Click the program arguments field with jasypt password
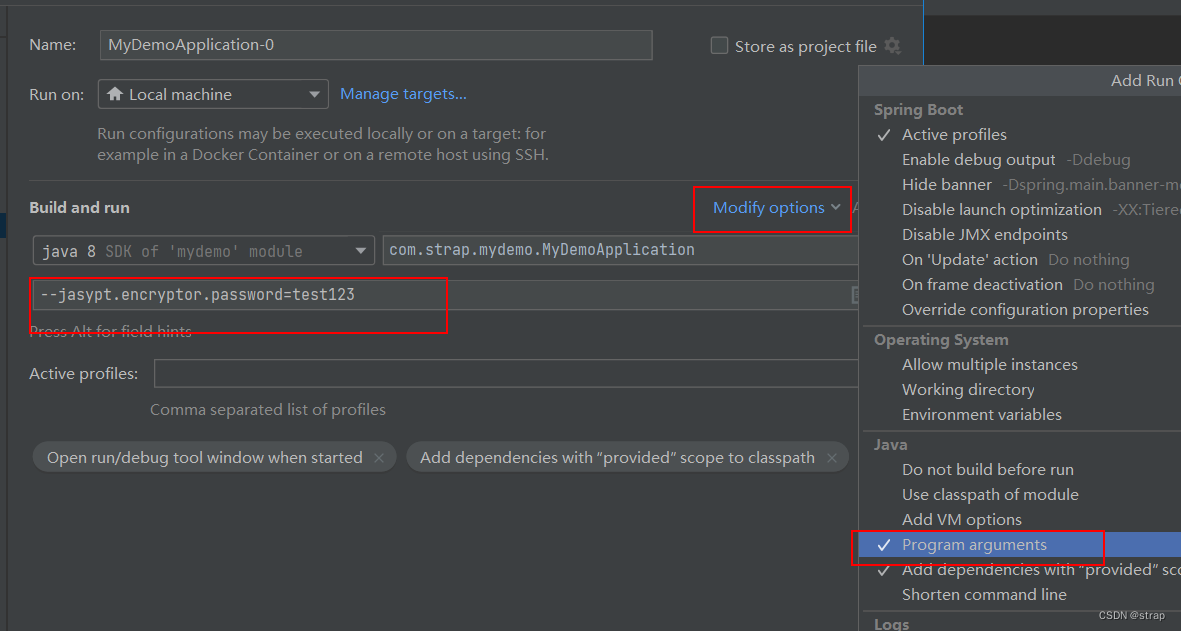 (444, 295)
